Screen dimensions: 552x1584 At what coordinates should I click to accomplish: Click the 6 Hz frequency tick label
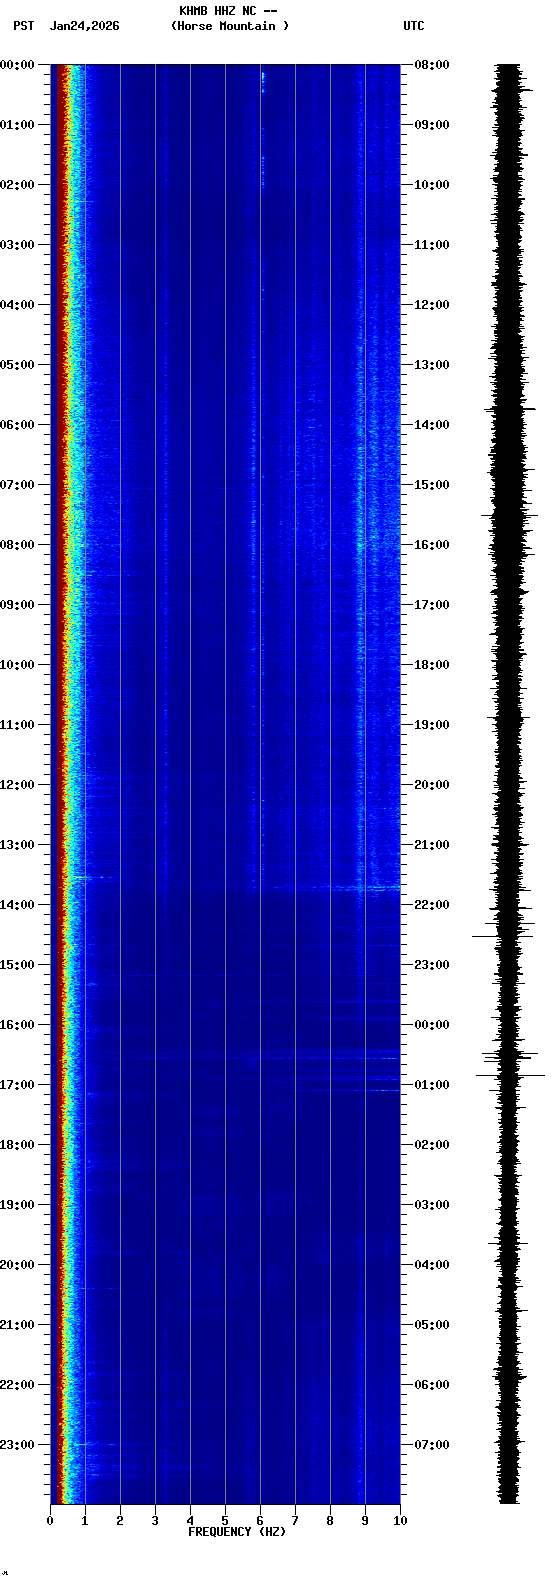point(260,1521)
